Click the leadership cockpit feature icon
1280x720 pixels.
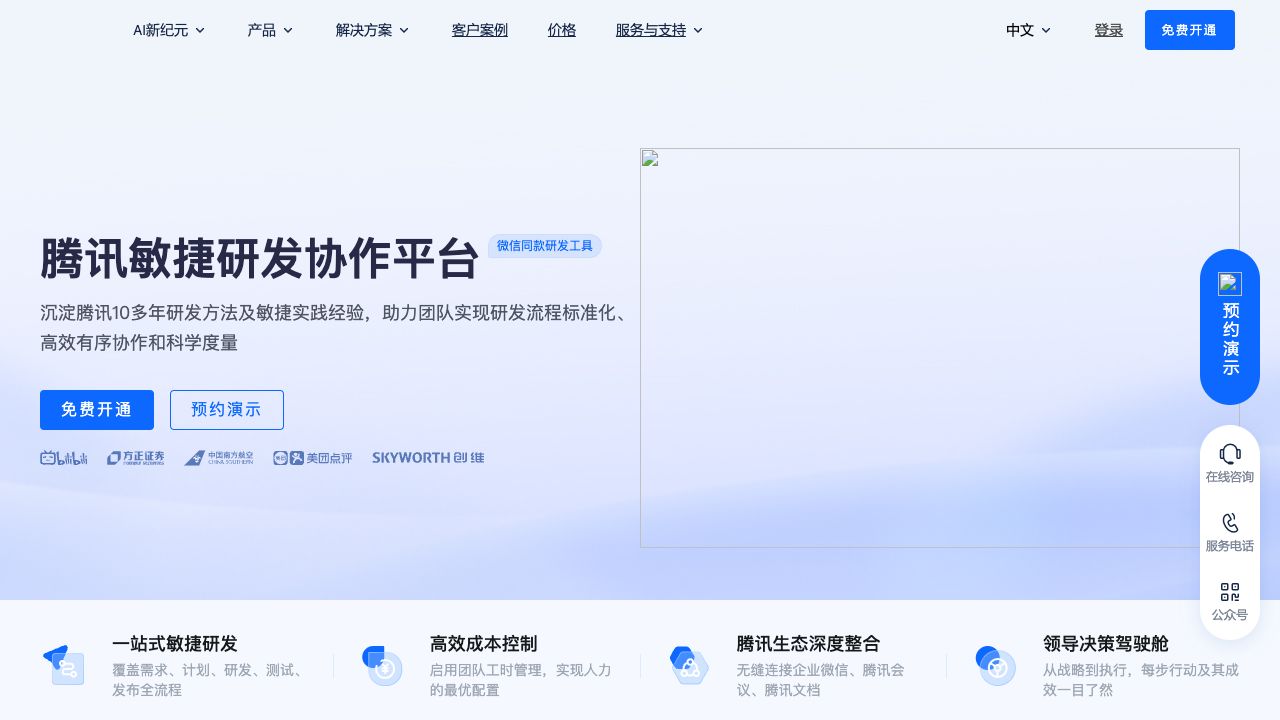pyautogui.click(x=995, y=666)
